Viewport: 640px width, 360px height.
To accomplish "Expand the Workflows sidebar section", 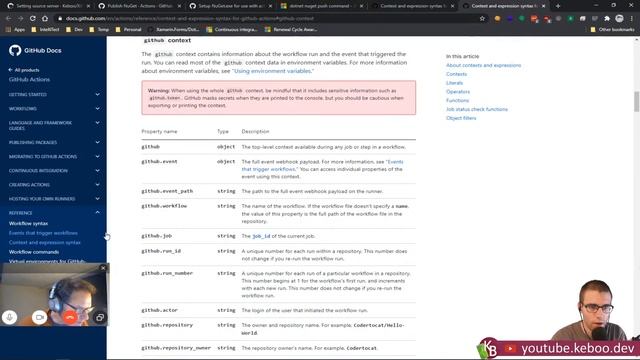I will click(x=54, y=109).
